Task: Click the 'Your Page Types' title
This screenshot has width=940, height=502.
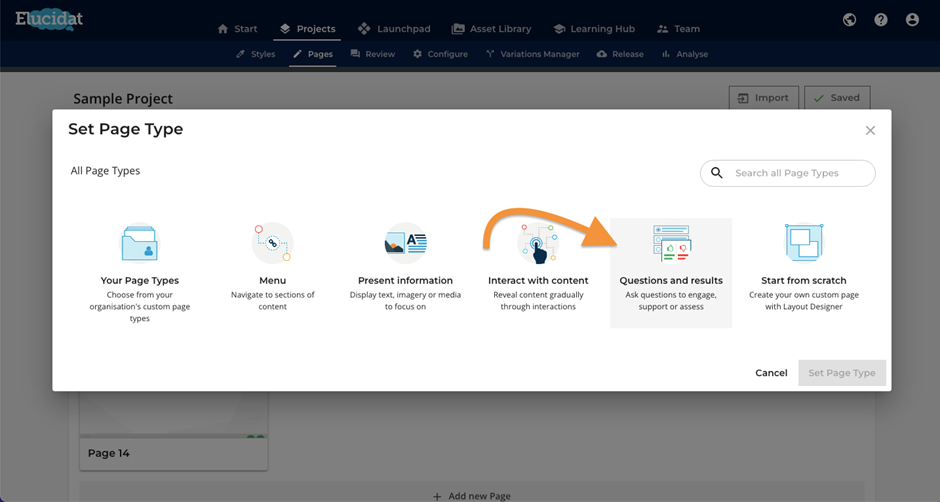Action: pyautogui.click(x=140, y=280)
